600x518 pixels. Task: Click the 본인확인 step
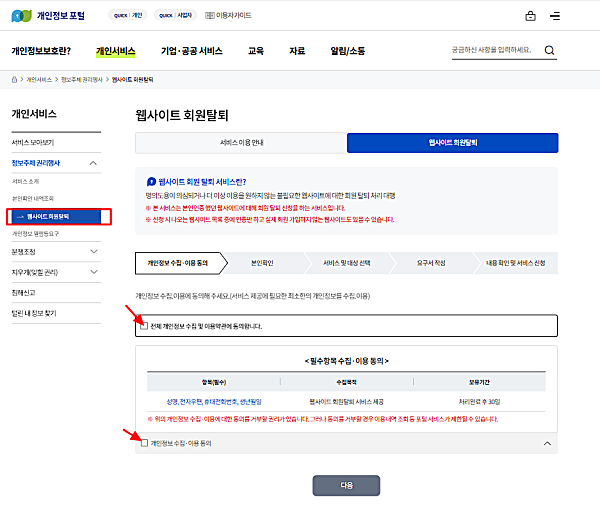click(262, 263)
